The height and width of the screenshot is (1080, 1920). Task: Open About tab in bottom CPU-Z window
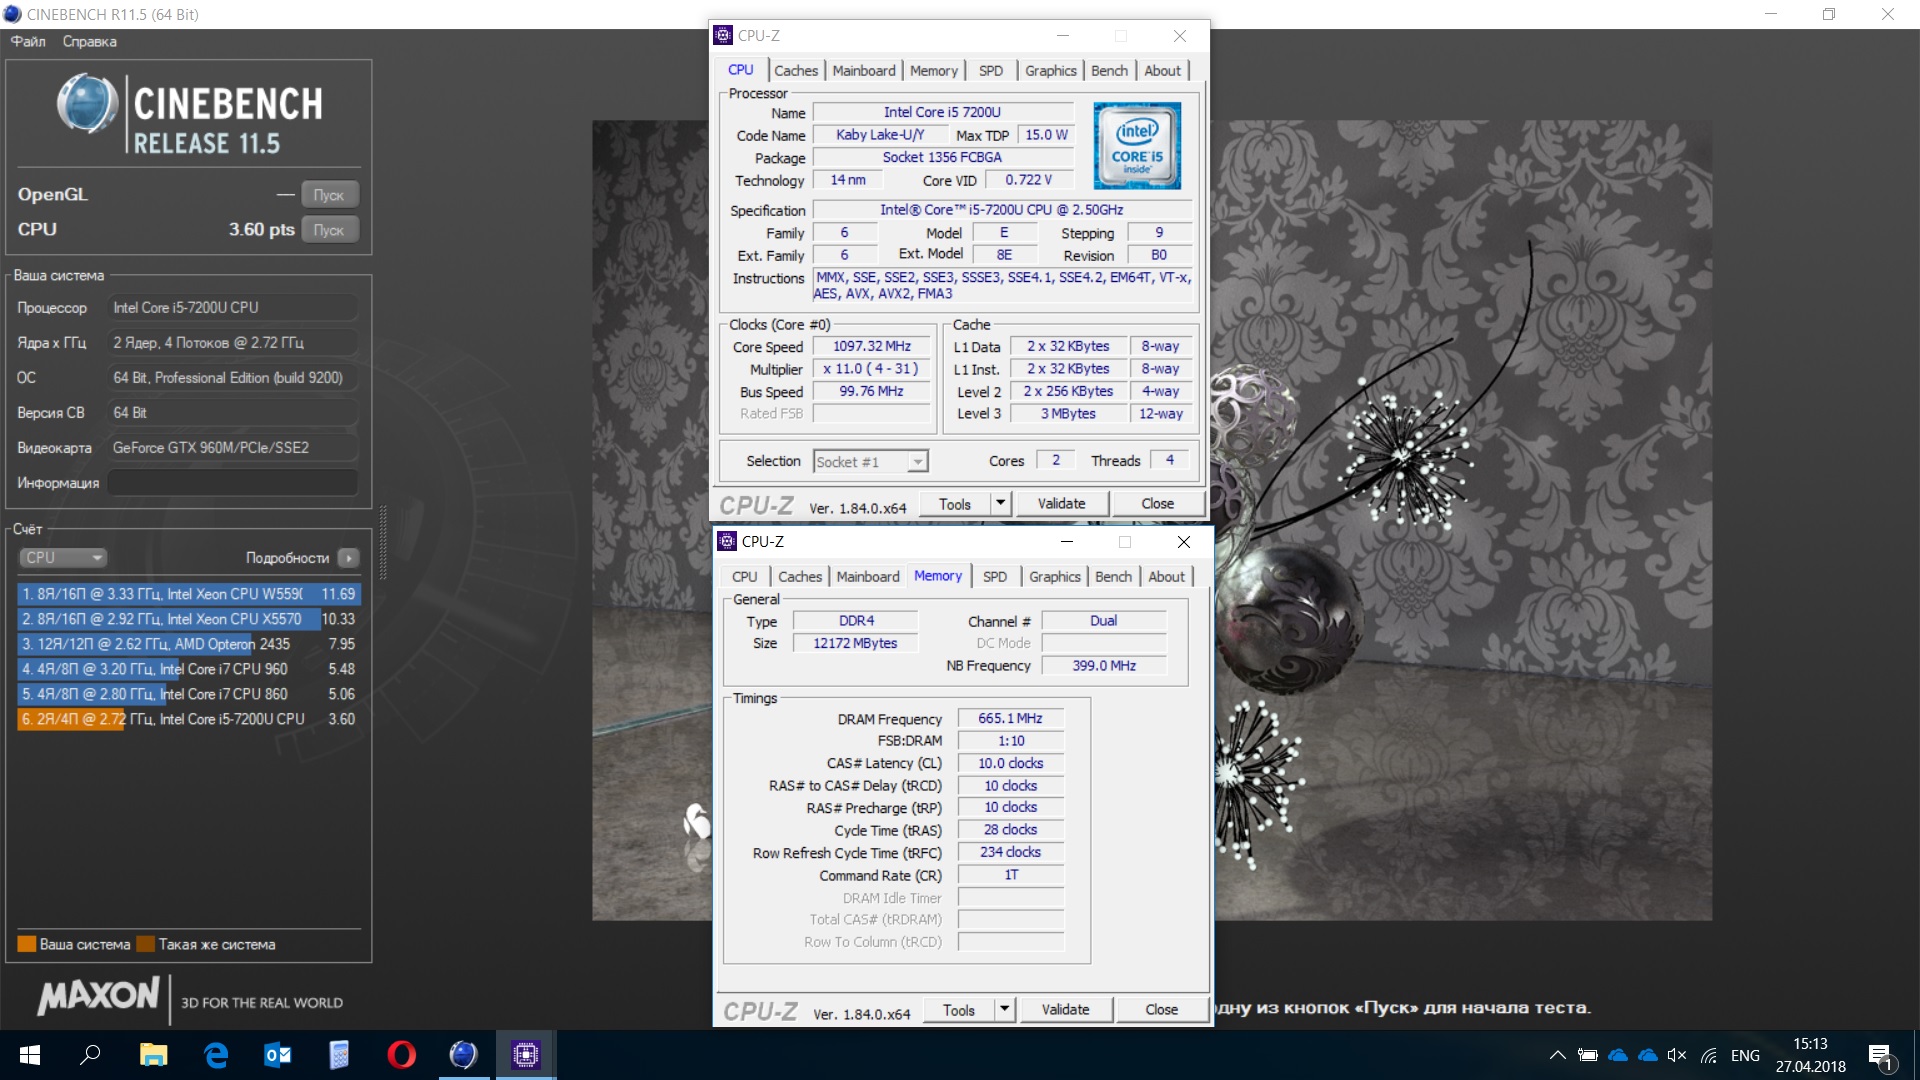point(1167,577)
